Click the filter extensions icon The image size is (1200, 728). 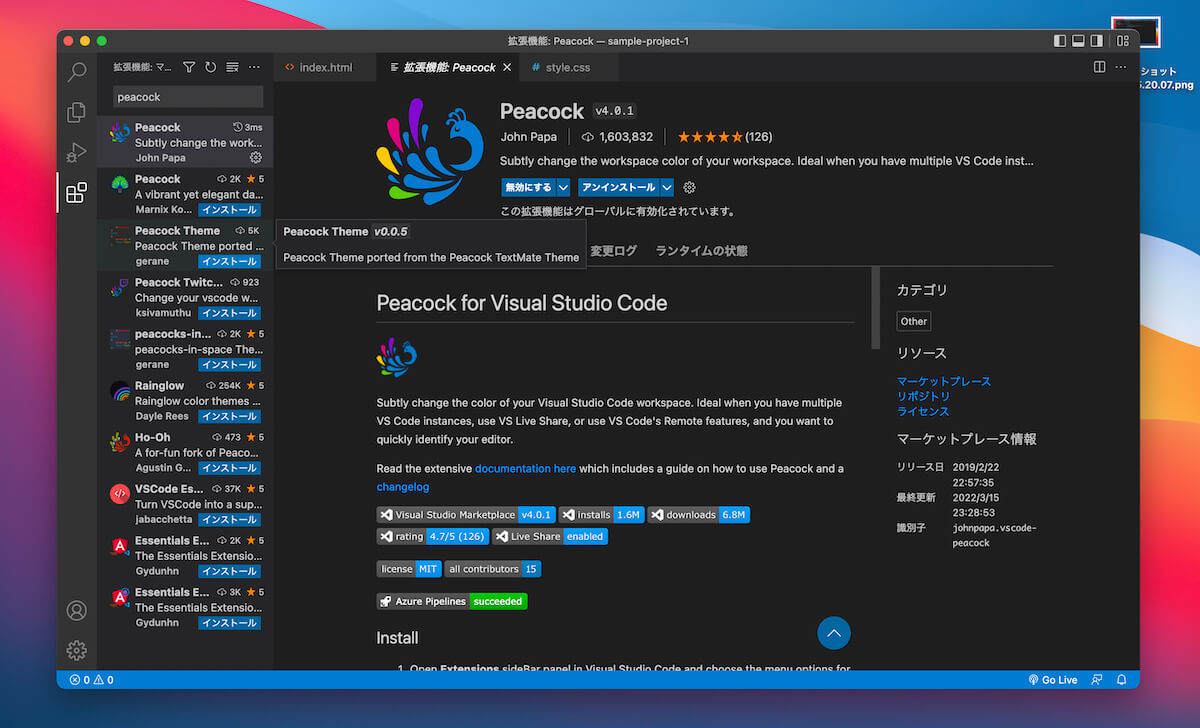[189, 67]
